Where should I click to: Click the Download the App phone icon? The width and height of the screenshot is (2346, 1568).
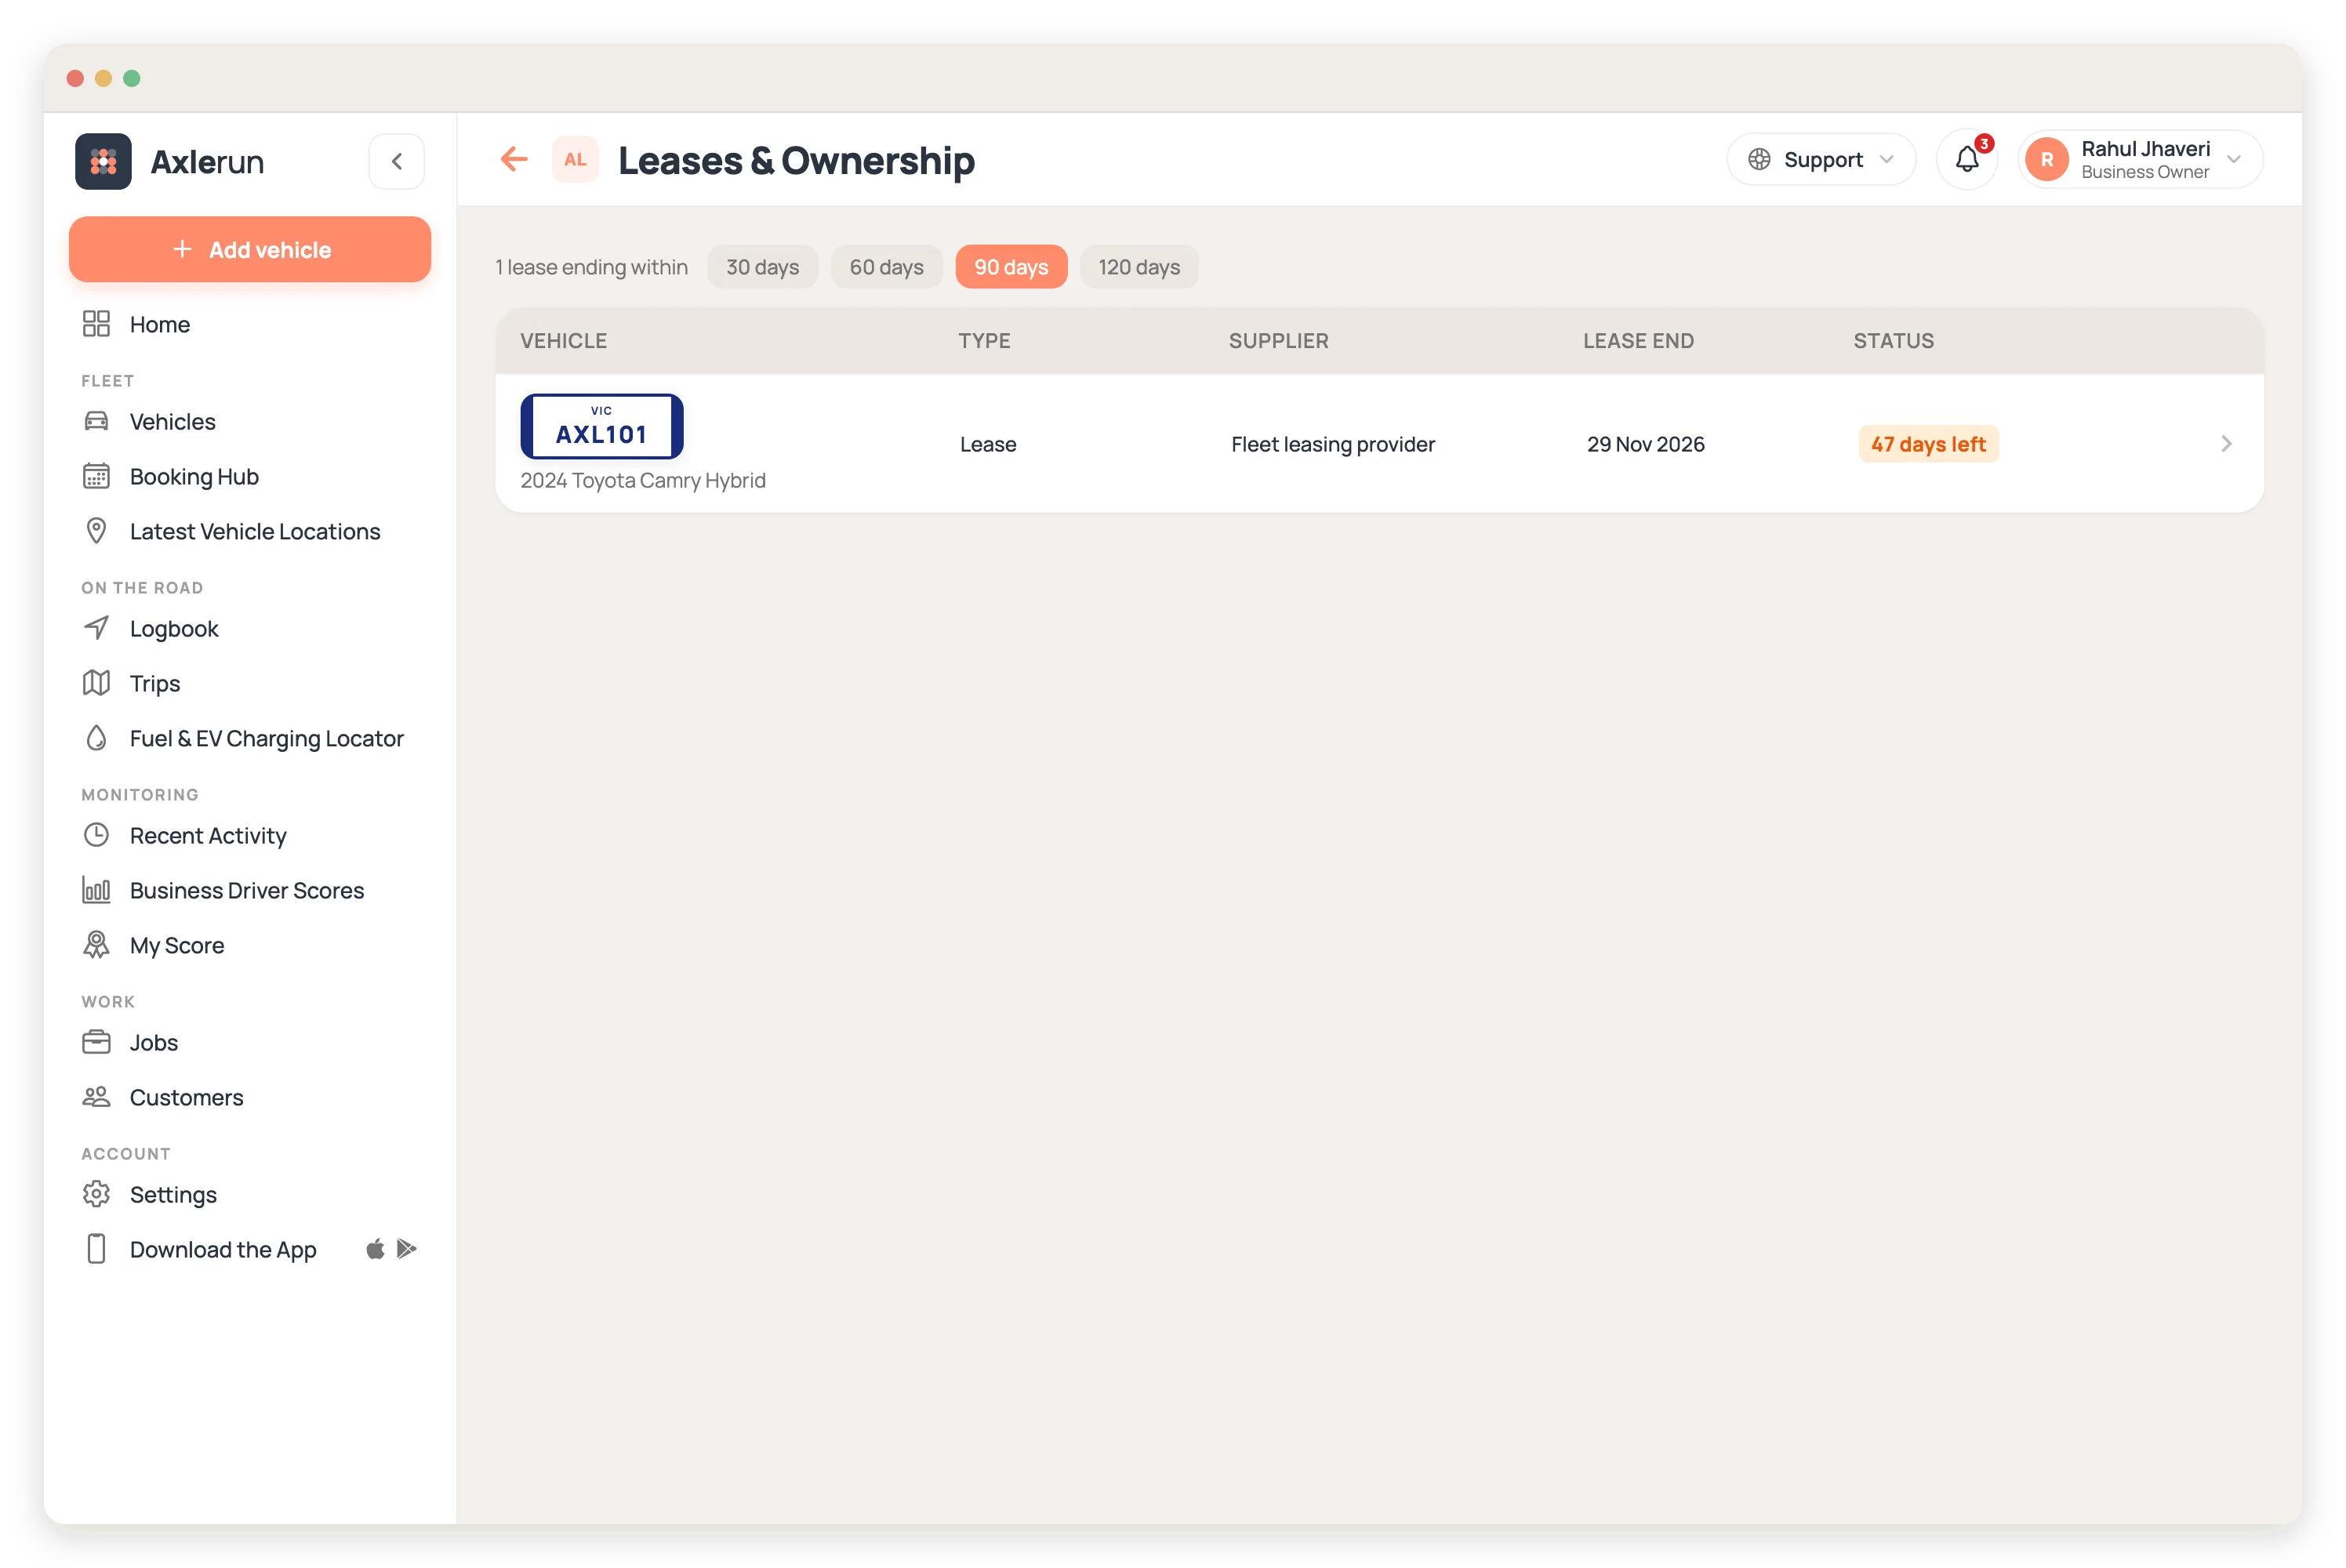96,1249
